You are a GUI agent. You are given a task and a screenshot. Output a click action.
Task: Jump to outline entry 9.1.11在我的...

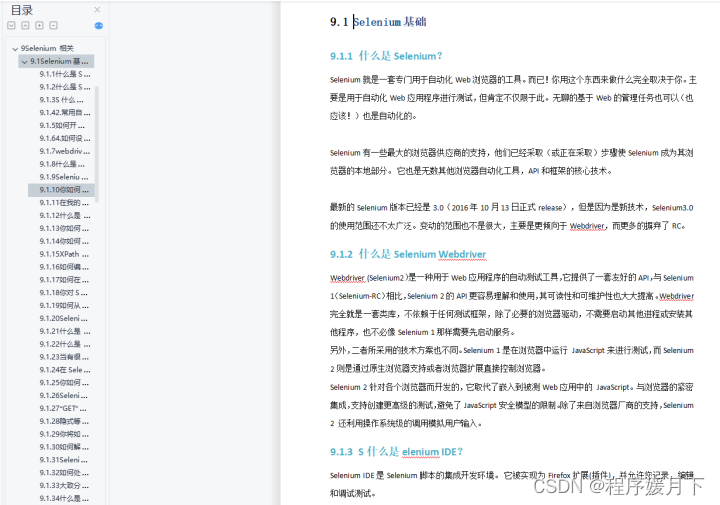pos(64,202)
